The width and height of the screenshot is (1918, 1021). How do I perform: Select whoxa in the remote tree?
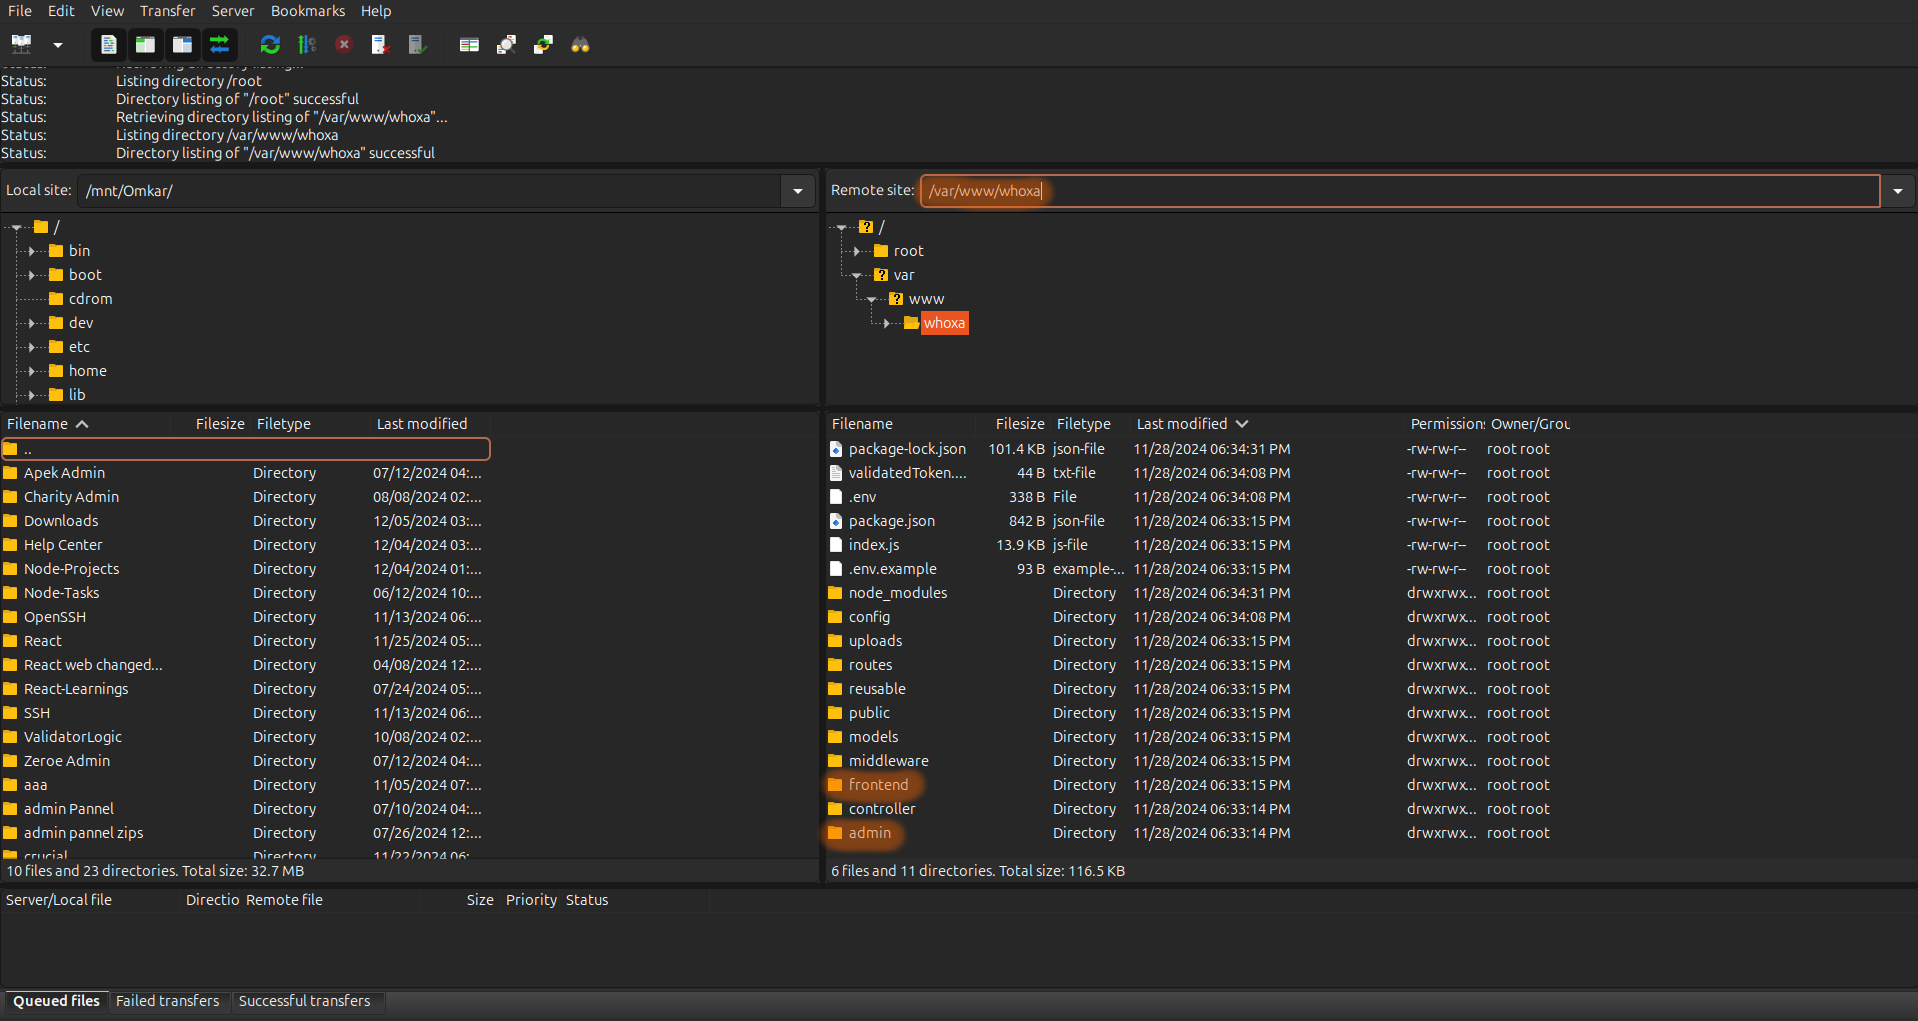944,323
